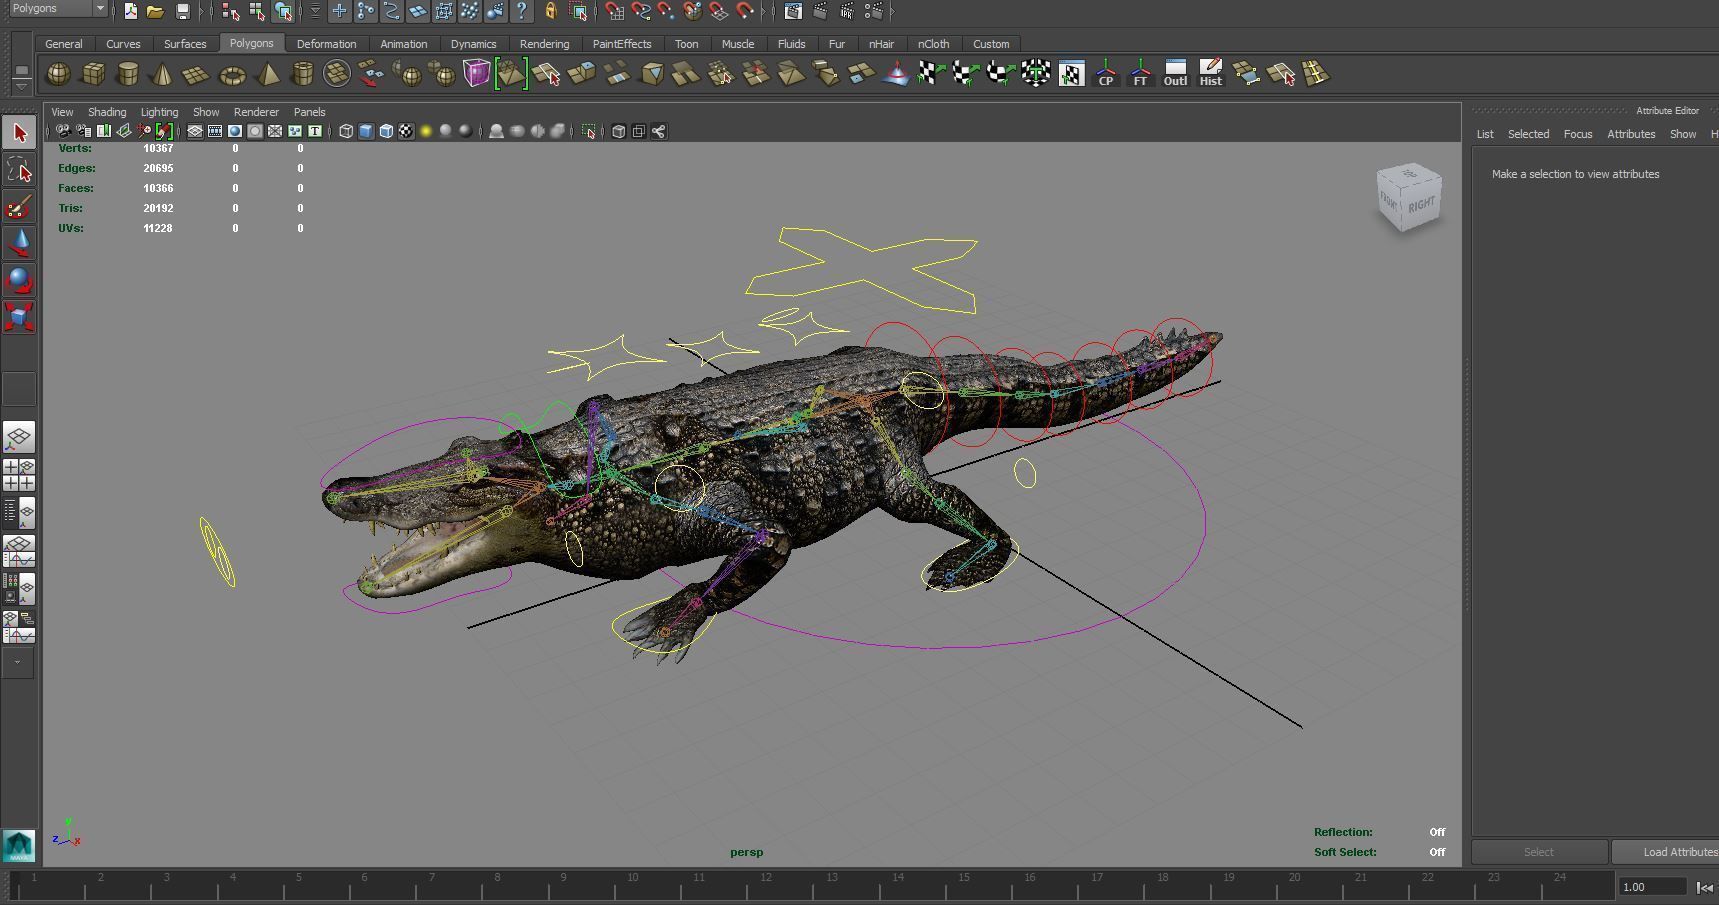Screen dimensions: 1719x905
Task: Switch to the nCloth shelf tab
Action: [934, 44]
